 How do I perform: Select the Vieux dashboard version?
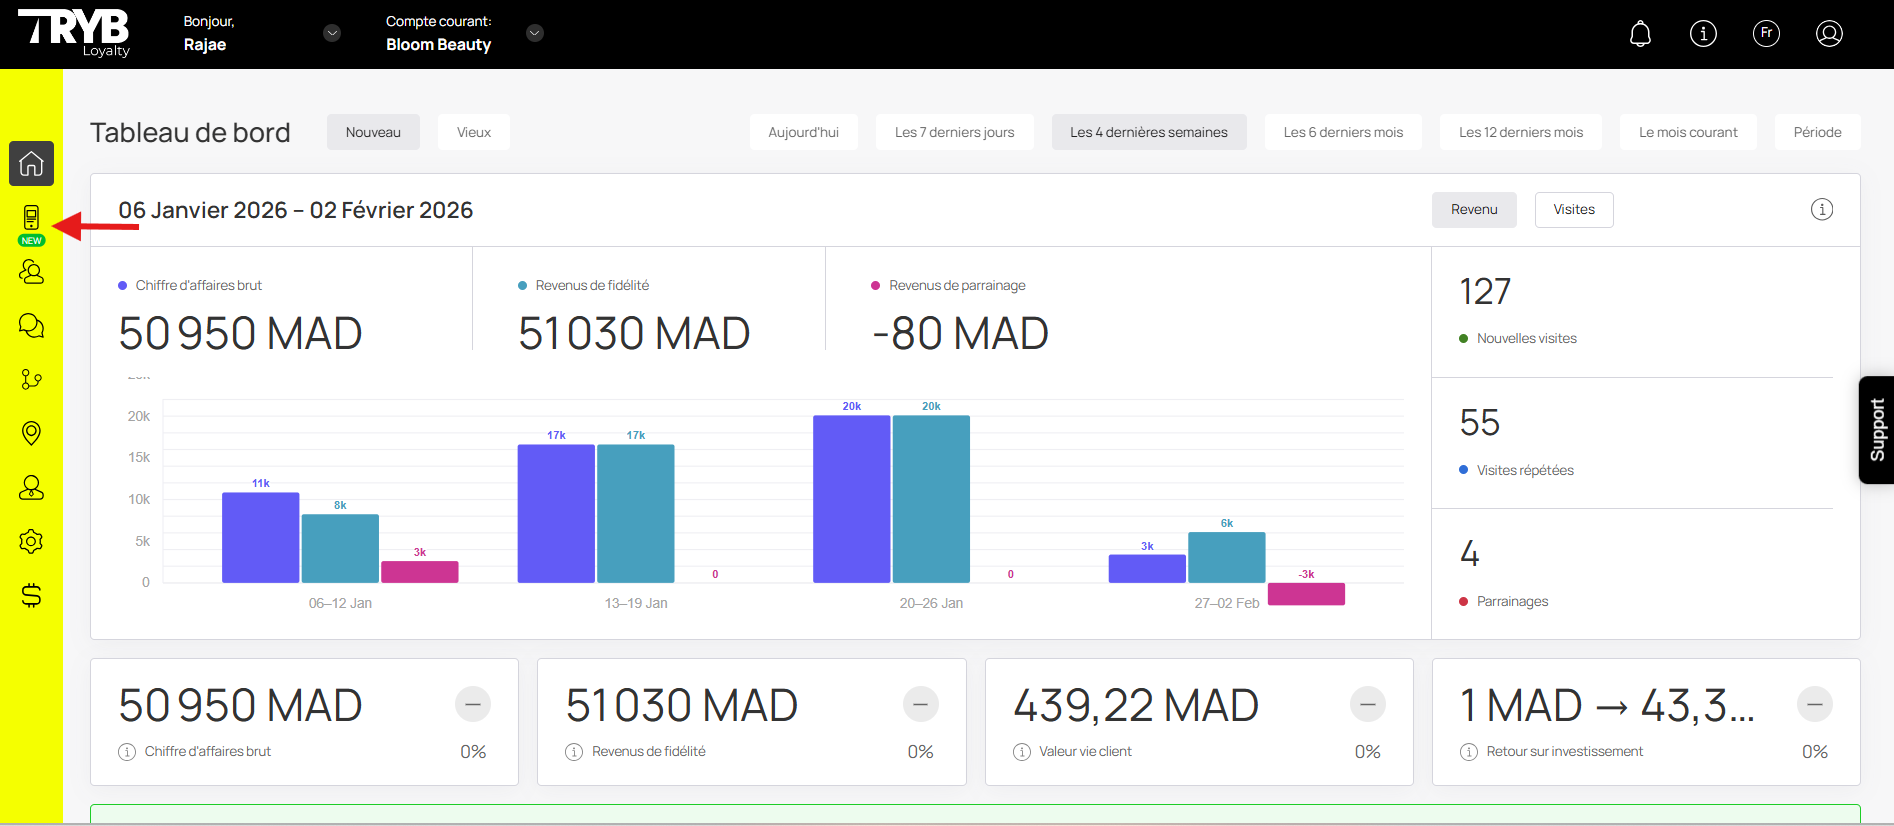[474, 132]
